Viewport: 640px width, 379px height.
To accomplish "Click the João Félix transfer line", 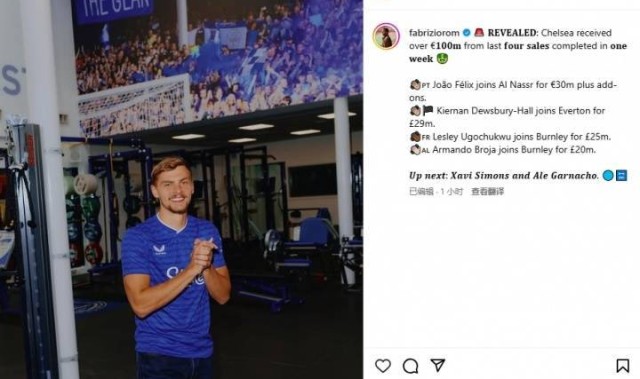I will pyautogui.click(x=513, y=91).
